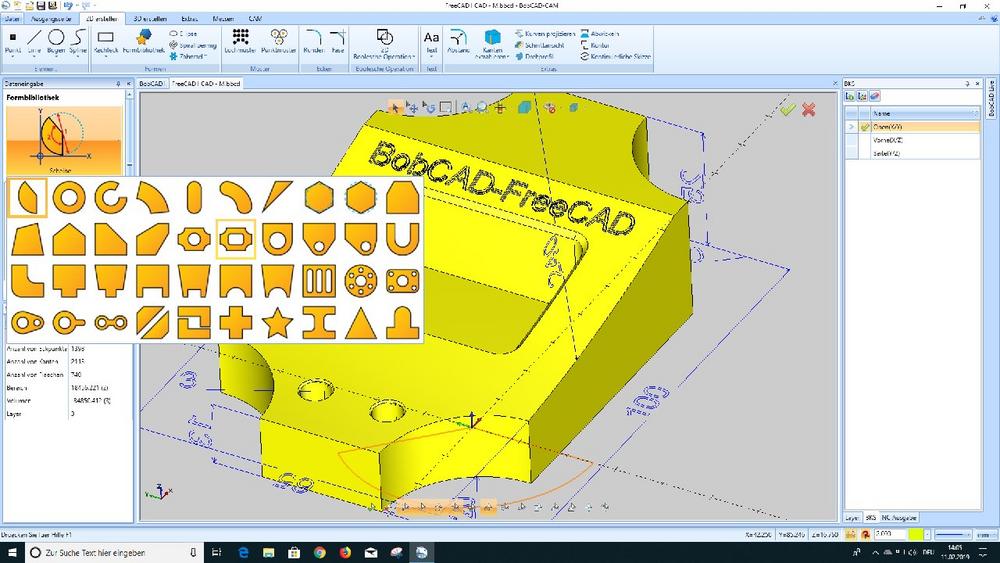Open the CAM ribbon tab

coord(256,18)
